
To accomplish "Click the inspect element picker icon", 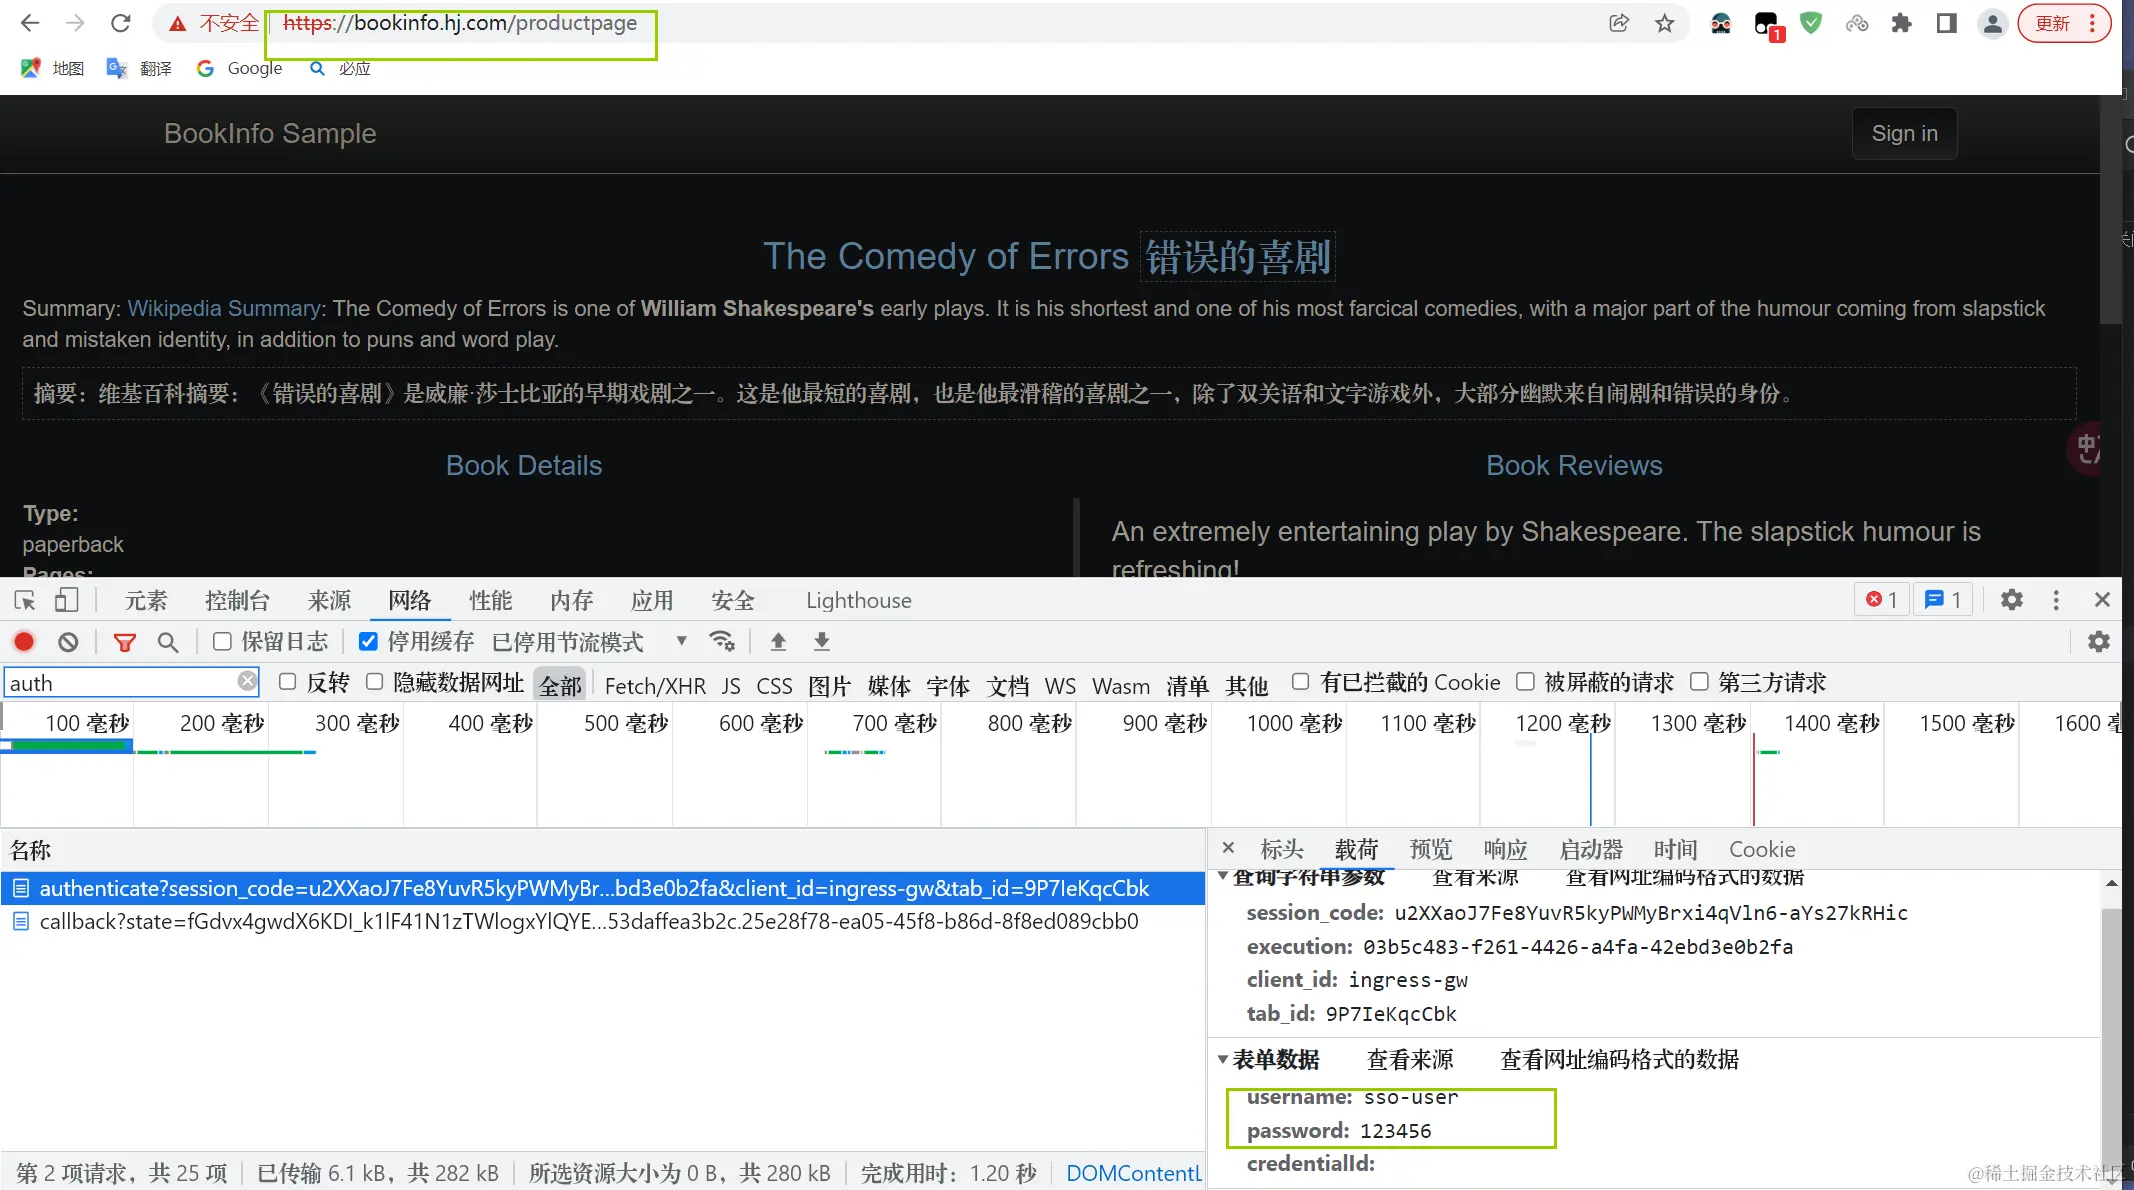I will click(x=25, y=600).
